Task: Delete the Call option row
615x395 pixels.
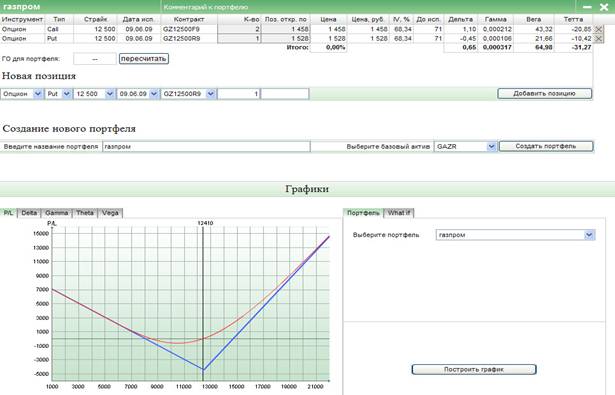Action: (x=598, y=29)
